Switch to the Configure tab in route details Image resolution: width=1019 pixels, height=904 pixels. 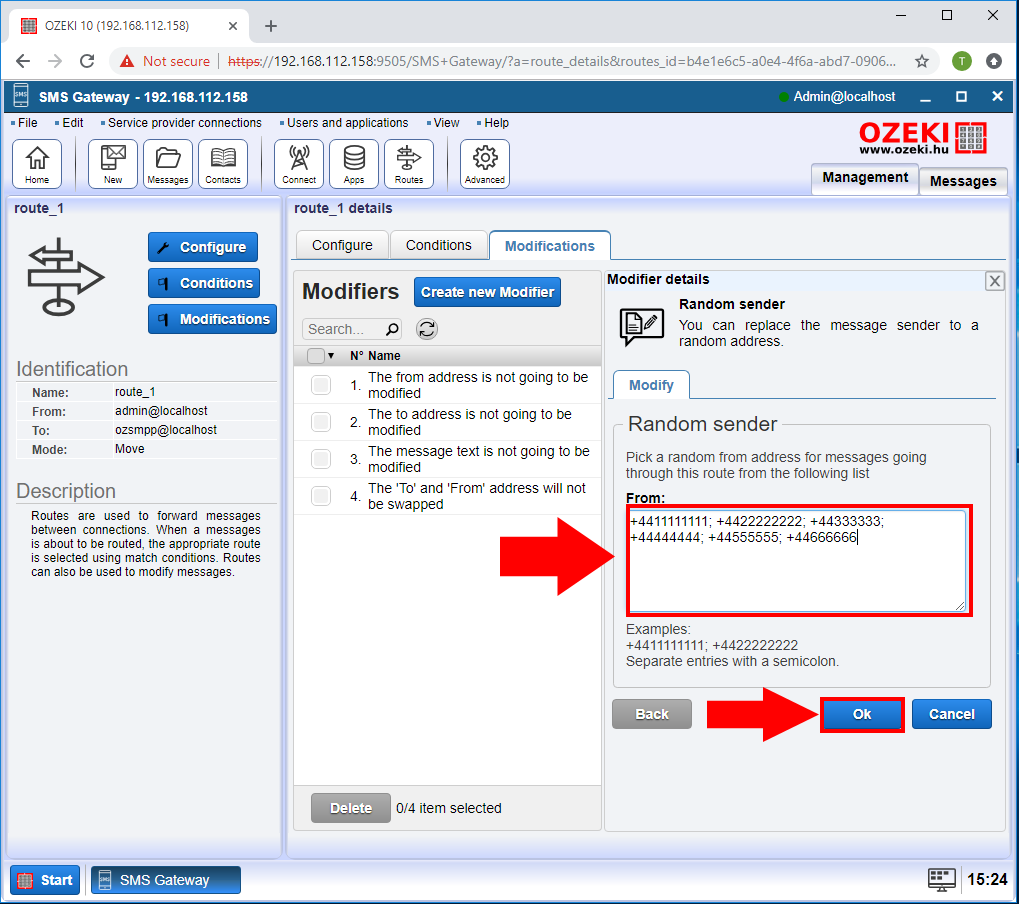[x=342, y=245]
